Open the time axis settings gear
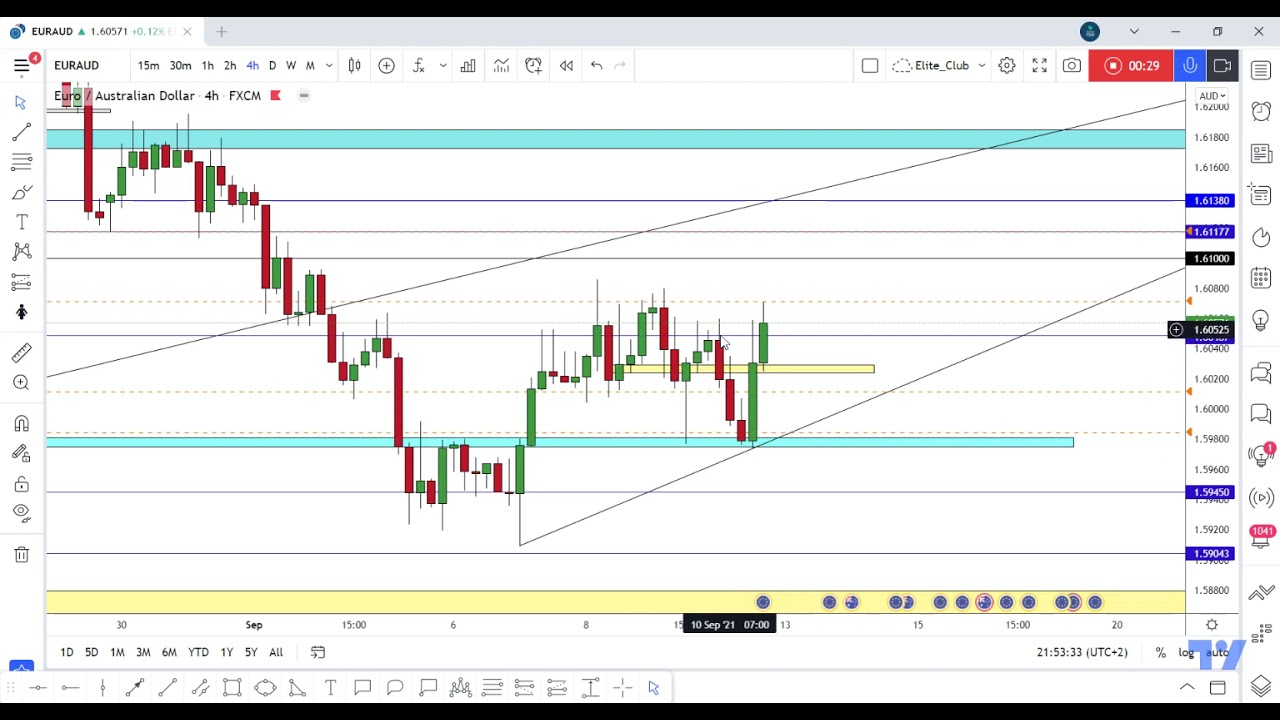 coord(1212,625)
